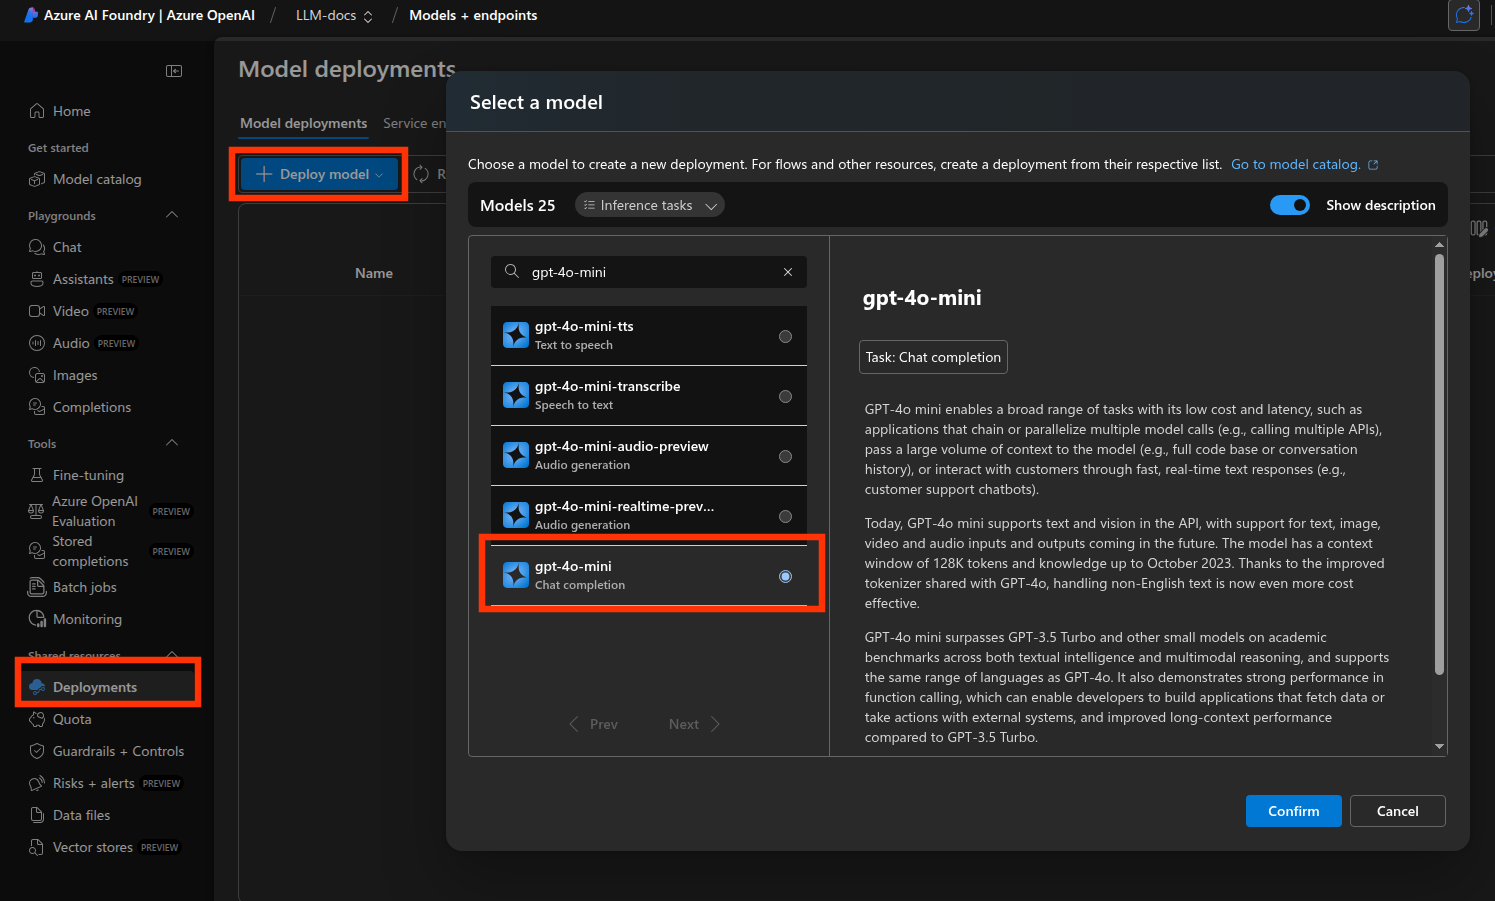Turn off the Show description toggle
Screen dimensions: 1495x901
click(1289, 205)
